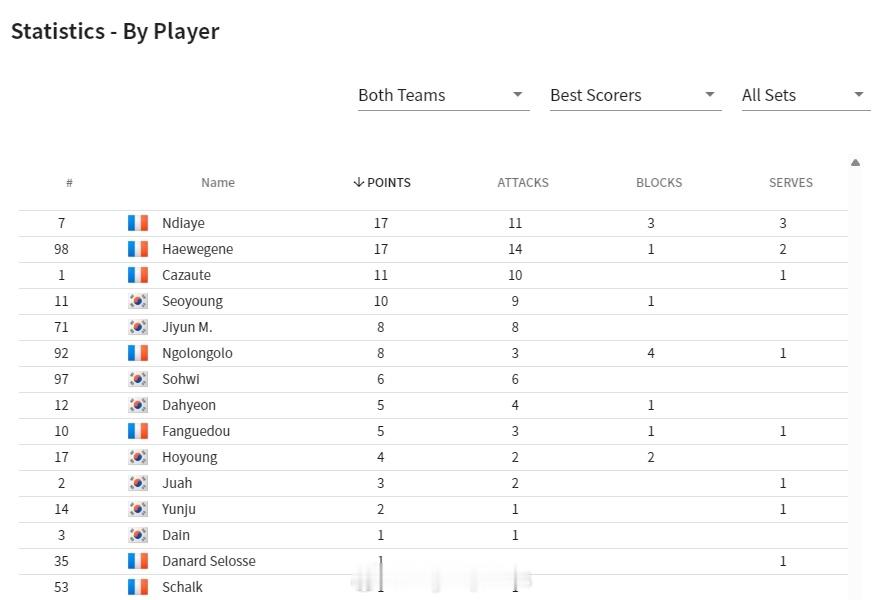Sort by the Name column header

(218, 182)
